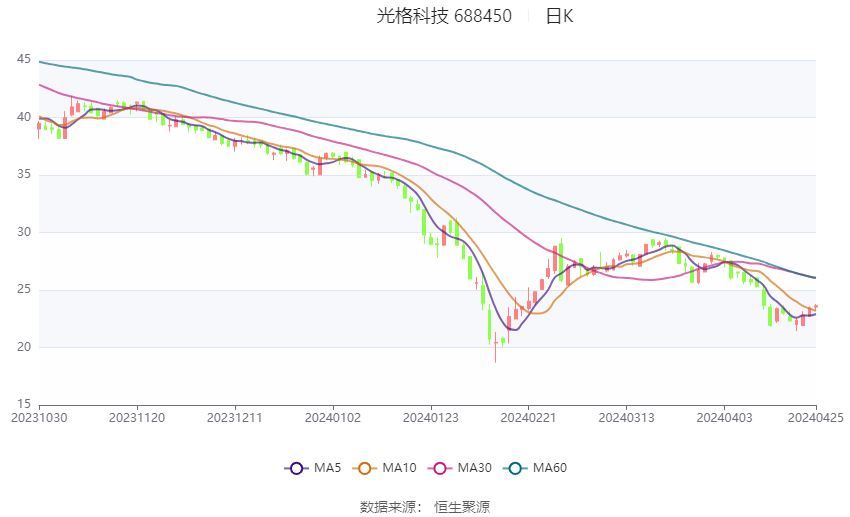Viewport: 850px width, 517px height.
Task: Click the x-axis date label 20240102
Action: pyautogui.click(x=333, y=418)
